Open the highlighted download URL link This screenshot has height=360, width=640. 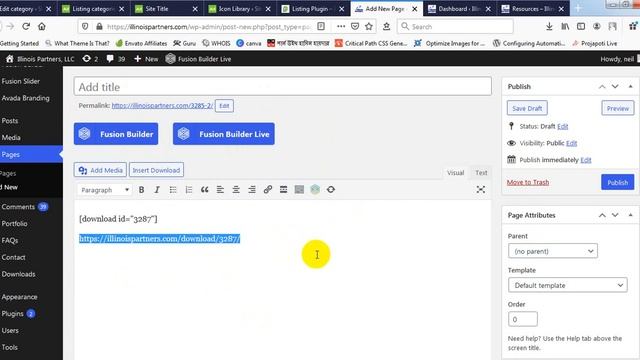[160, 239]
